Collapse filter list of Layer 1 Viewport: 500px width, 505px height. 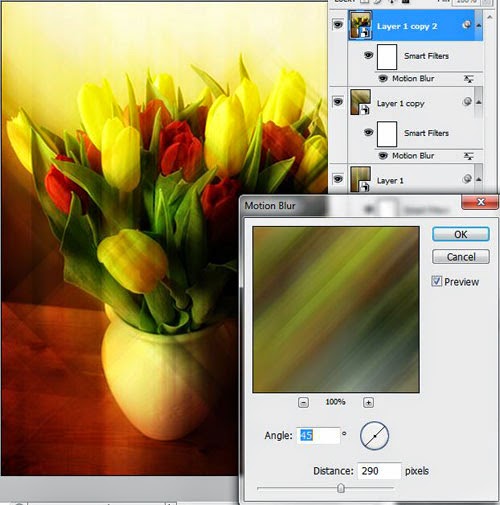pyautogui.click(x=479, y=179)
